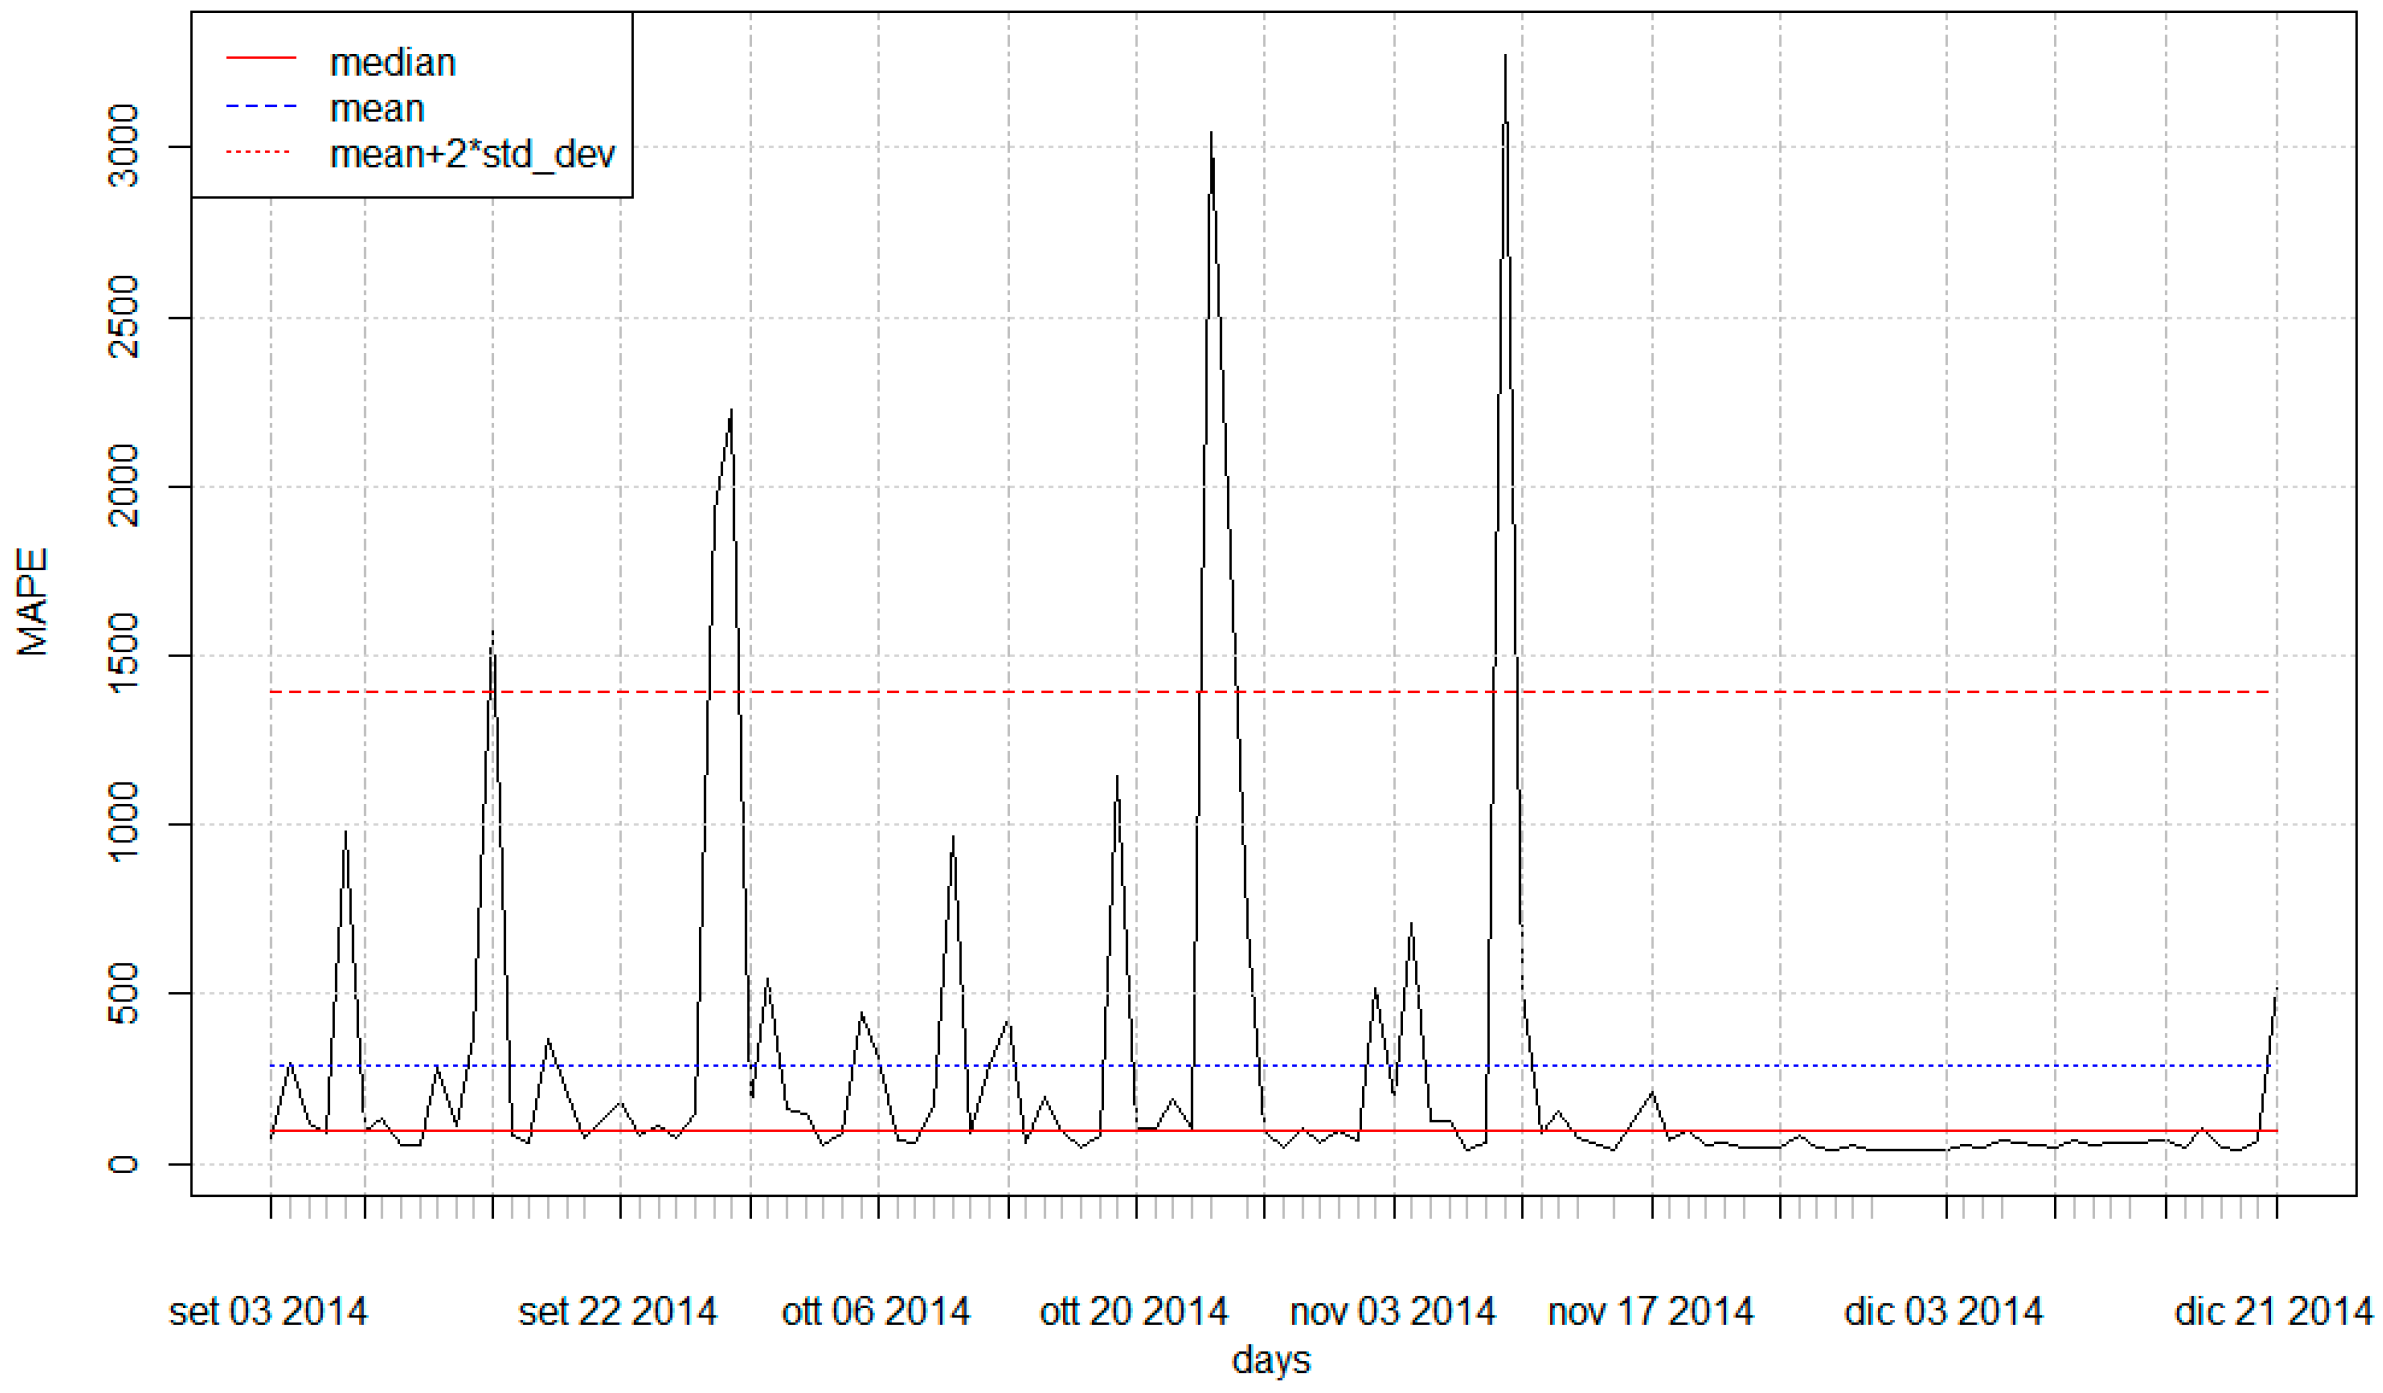
Task: Click the 500 y-axis tick label
Action: tap(124, 993)
